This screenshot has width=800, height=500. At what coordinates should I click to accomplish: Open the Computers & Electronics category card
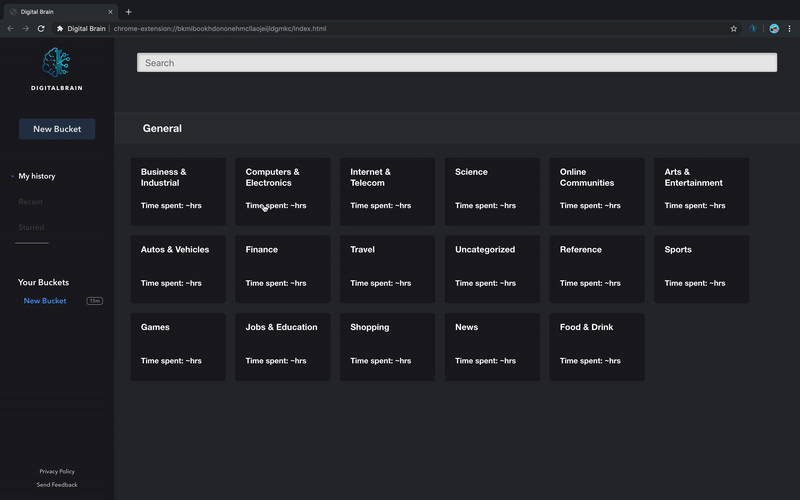tap(283, 191)
